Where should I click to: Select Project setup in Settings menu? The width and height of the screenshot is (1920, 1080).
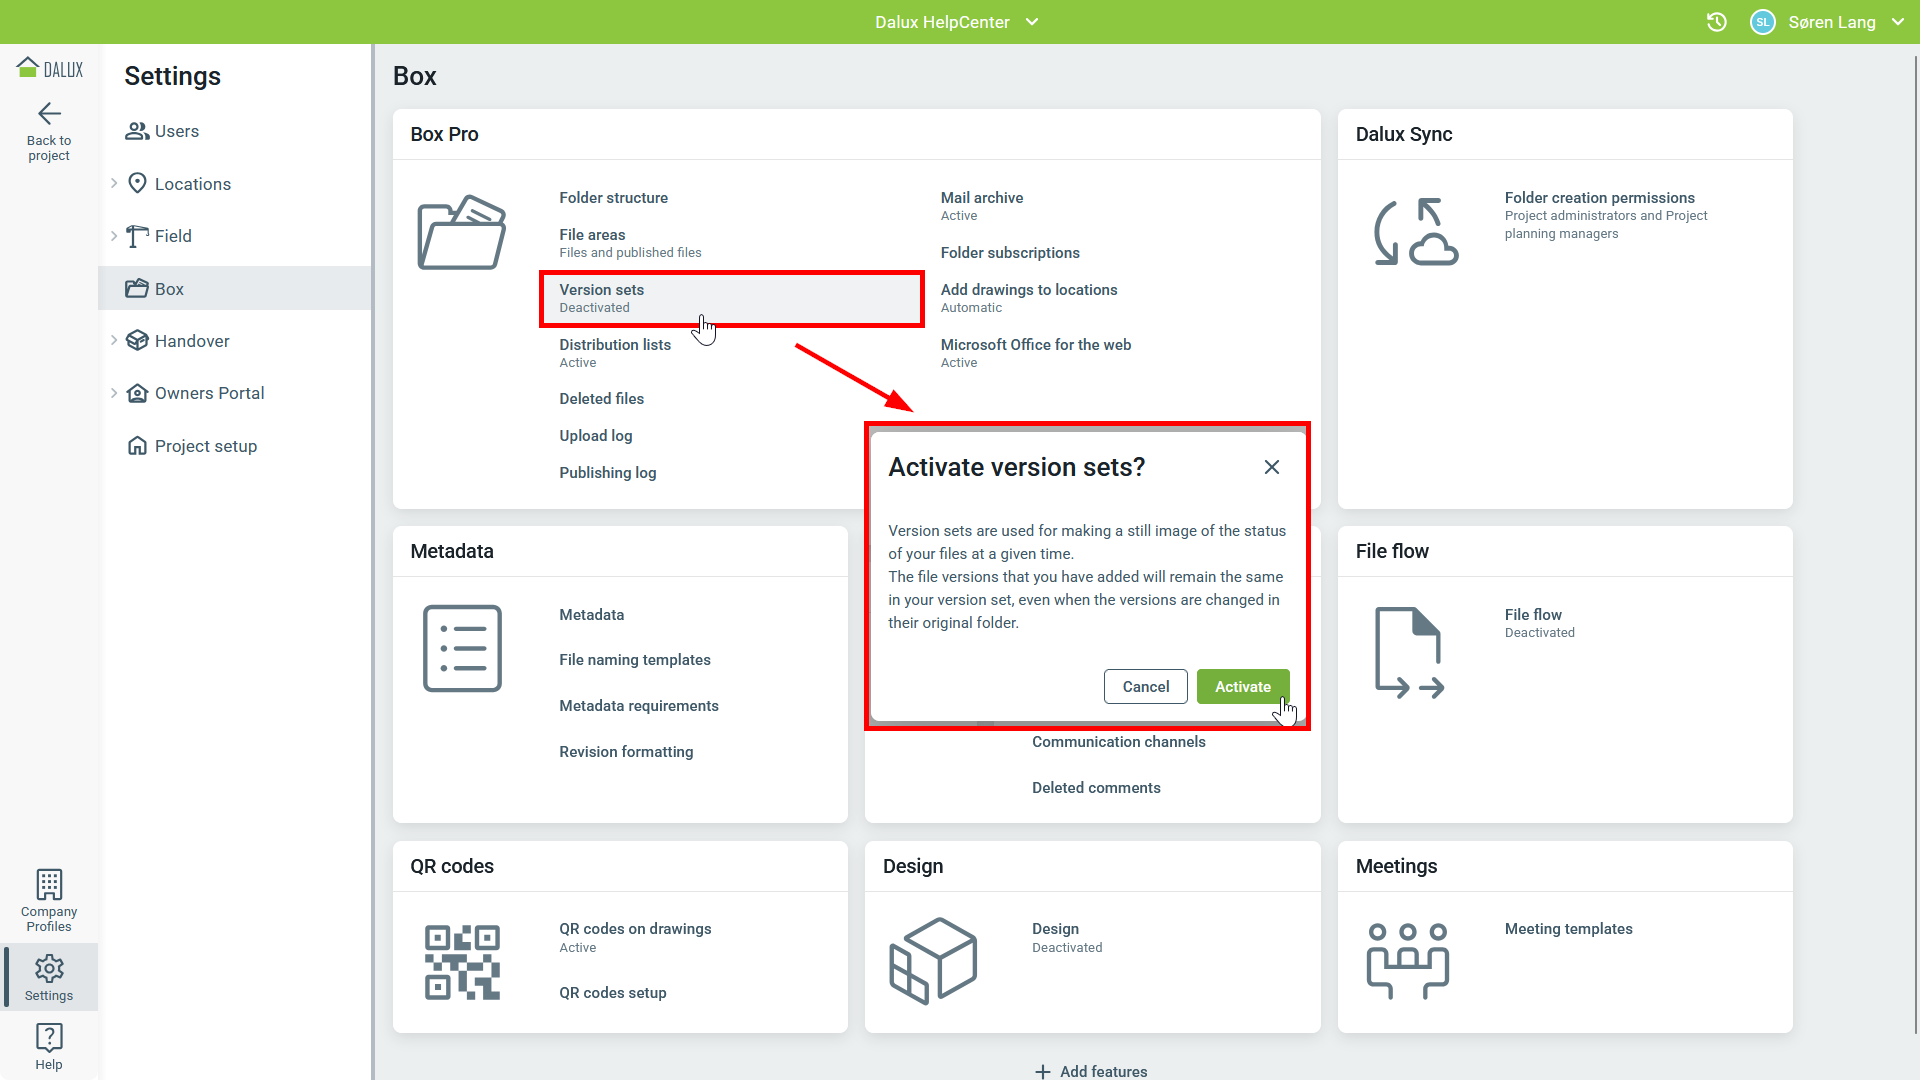pos(205,446)
